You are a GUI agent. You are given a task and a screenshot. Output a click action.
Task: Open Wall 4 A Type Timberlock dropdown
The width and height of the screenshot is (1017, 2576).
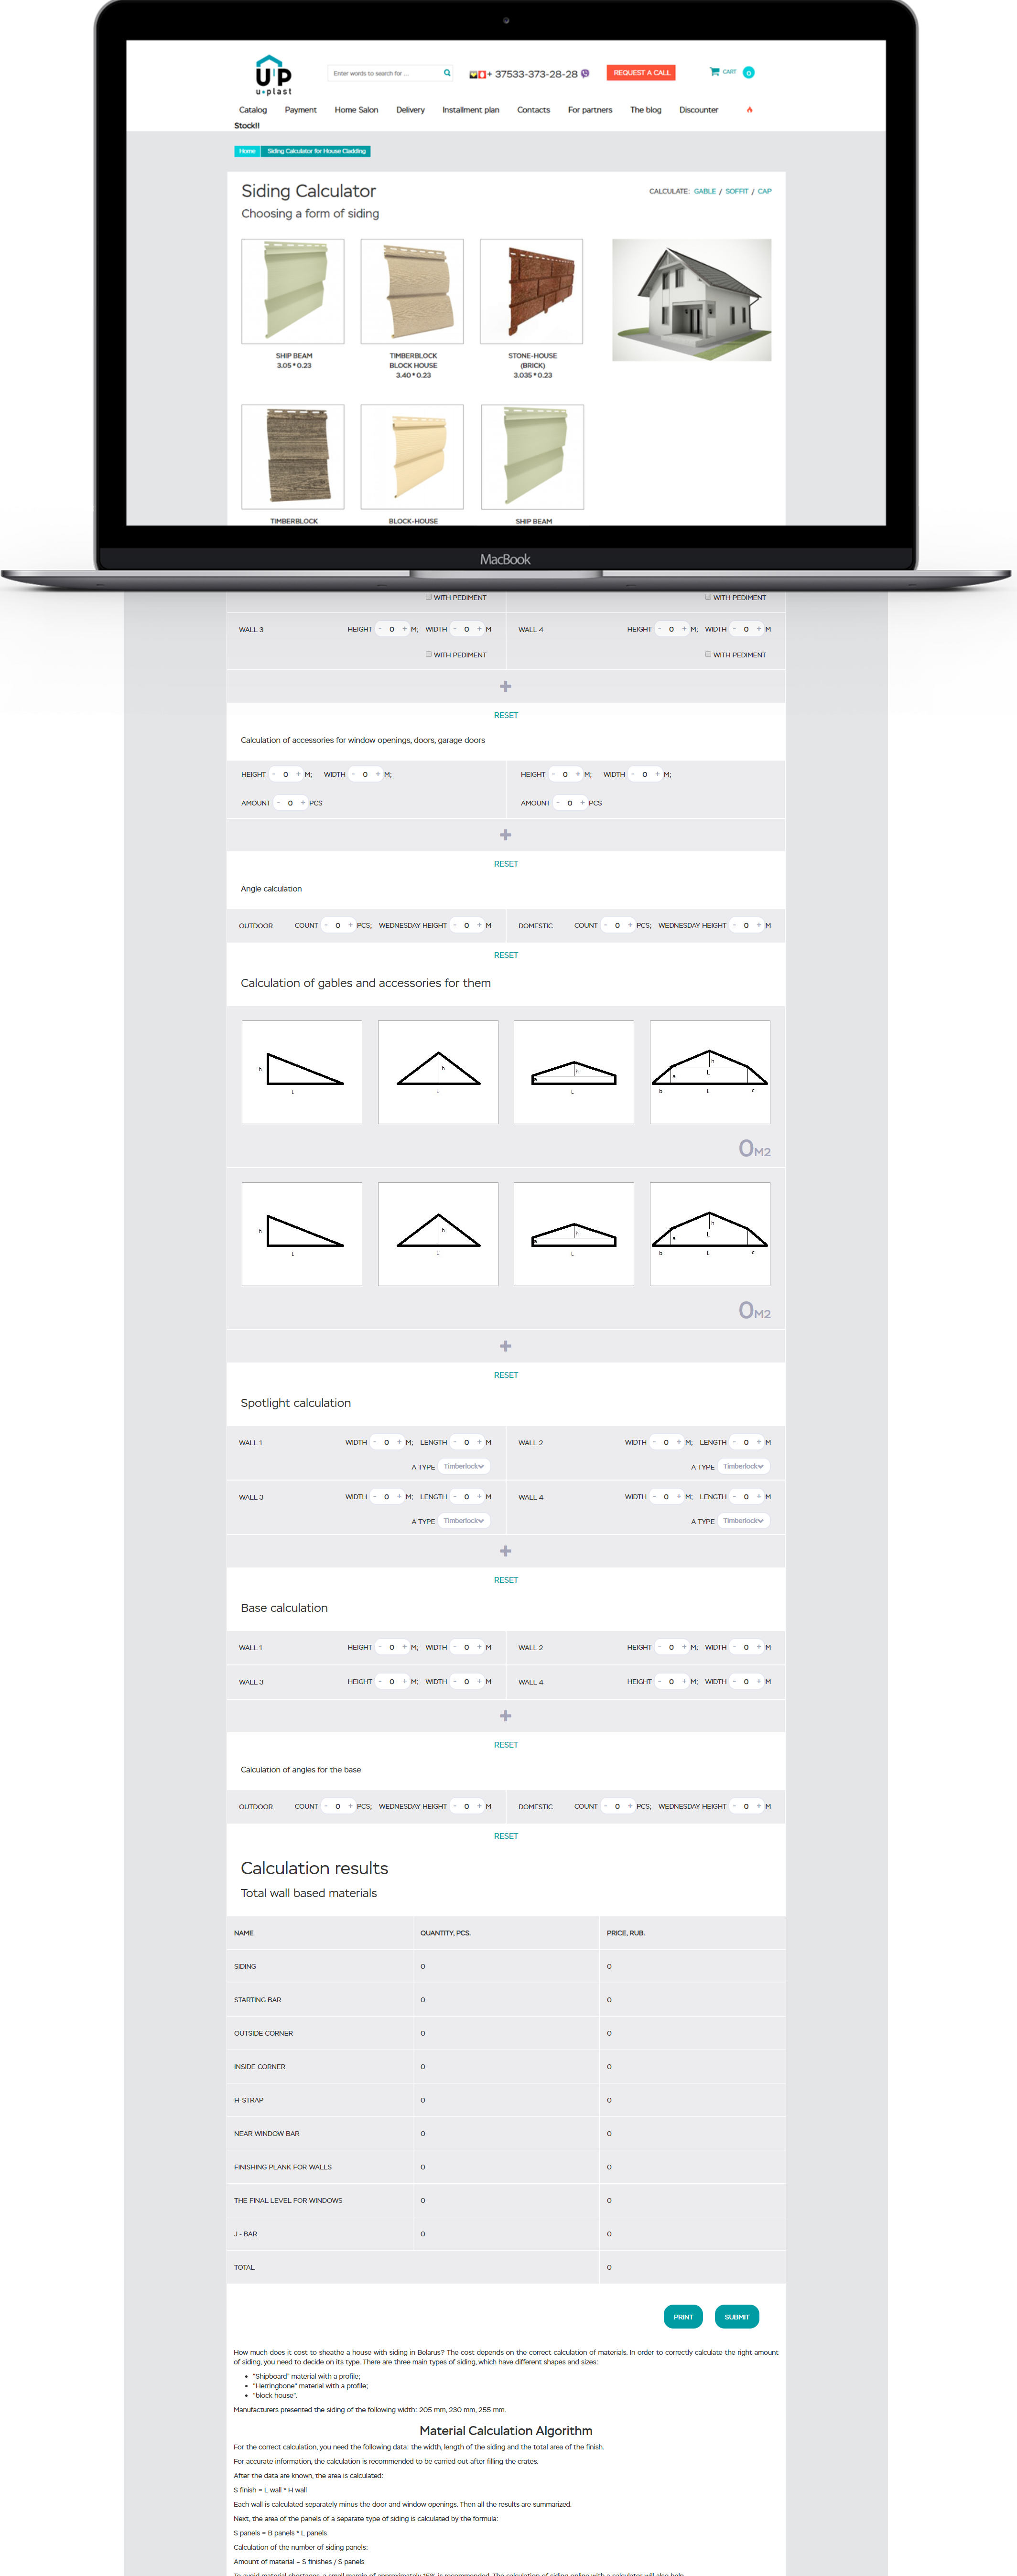pyautogui.click(x=743, y=1521)
